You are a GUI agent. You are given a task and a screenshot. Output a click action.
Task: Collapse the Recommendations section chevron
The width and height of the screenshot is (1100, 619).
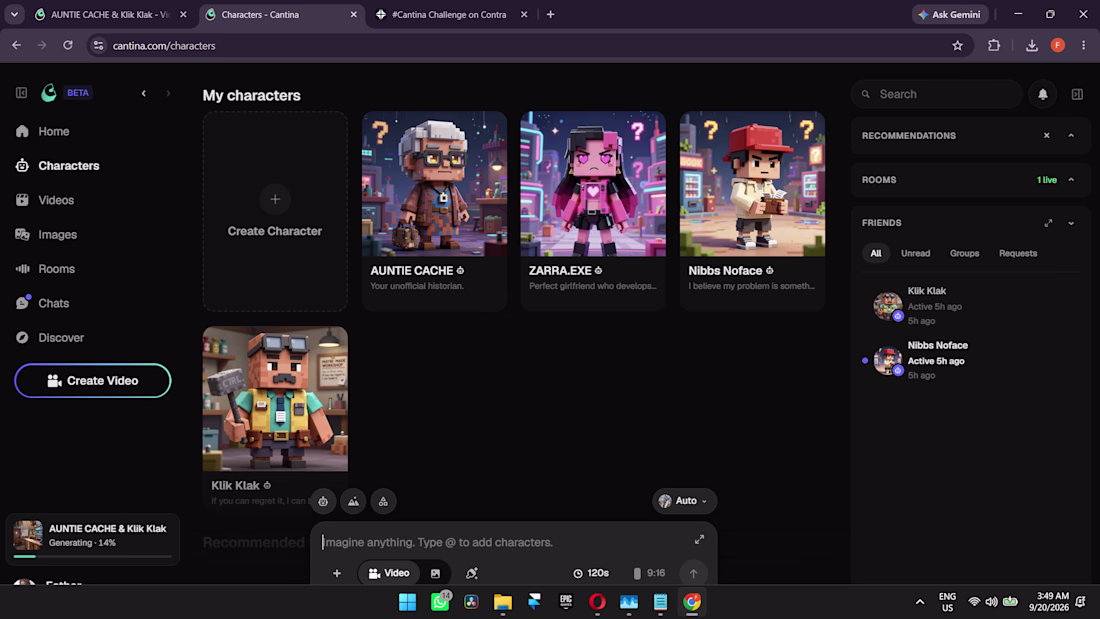pos(1071,135)
